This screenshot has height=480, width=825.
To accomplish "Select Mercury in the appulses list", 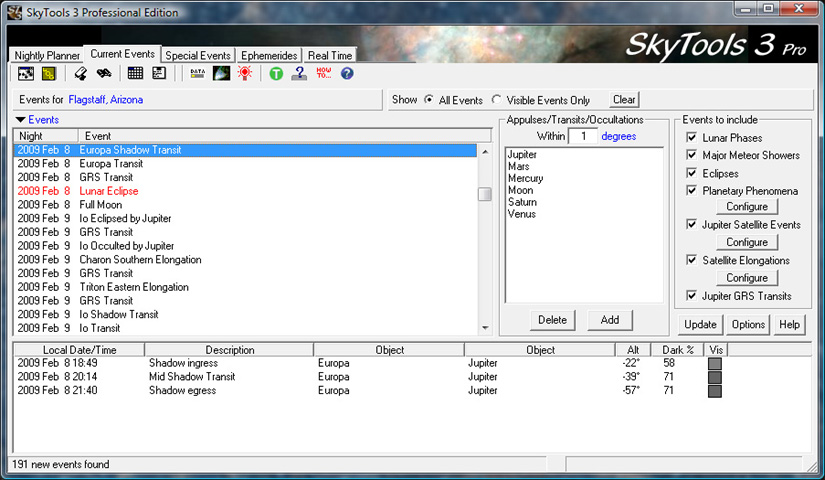I will pos(525,178).
